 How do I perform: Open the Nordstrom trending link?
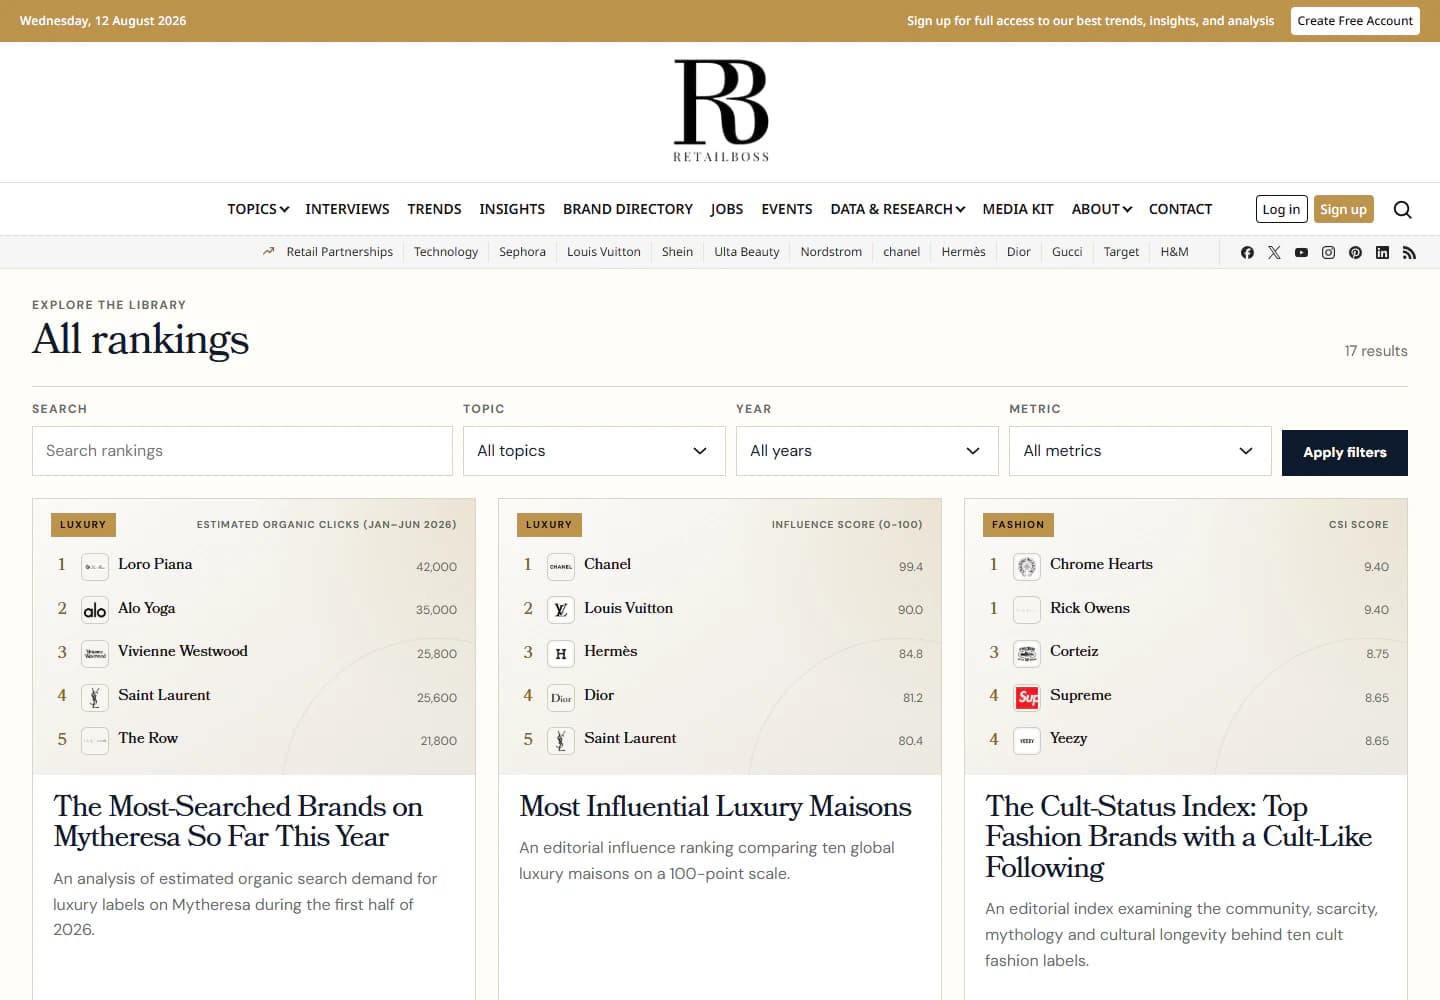point(831,252)
